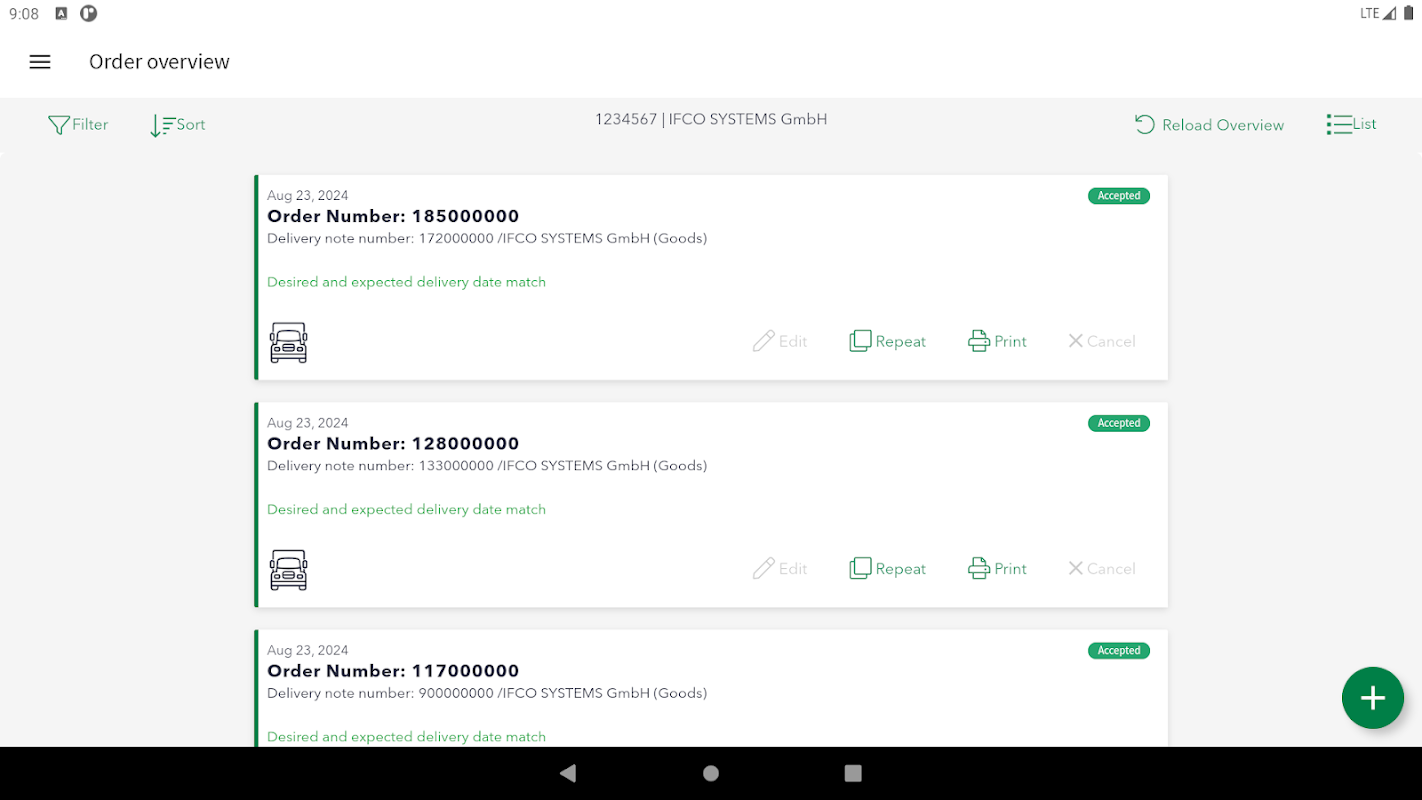Open Order Number 117000000 card
The image size is (1422, 800).
[711, 688]
